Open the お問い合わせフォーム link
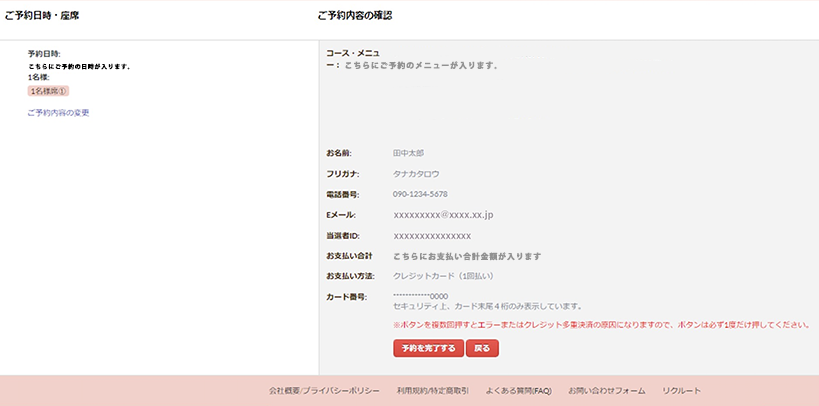This screenshot has width=819, height=406. [x=606, y=390]
